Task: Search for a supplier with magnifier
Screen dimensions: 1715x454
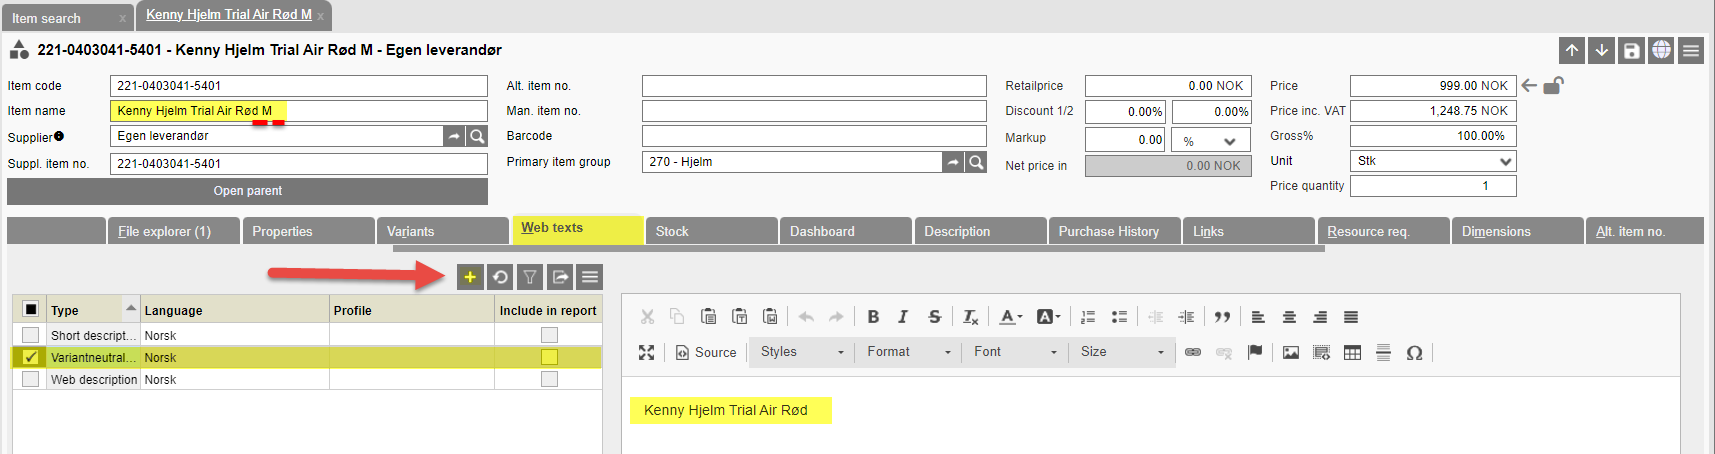Action: (x=477, y=136)
